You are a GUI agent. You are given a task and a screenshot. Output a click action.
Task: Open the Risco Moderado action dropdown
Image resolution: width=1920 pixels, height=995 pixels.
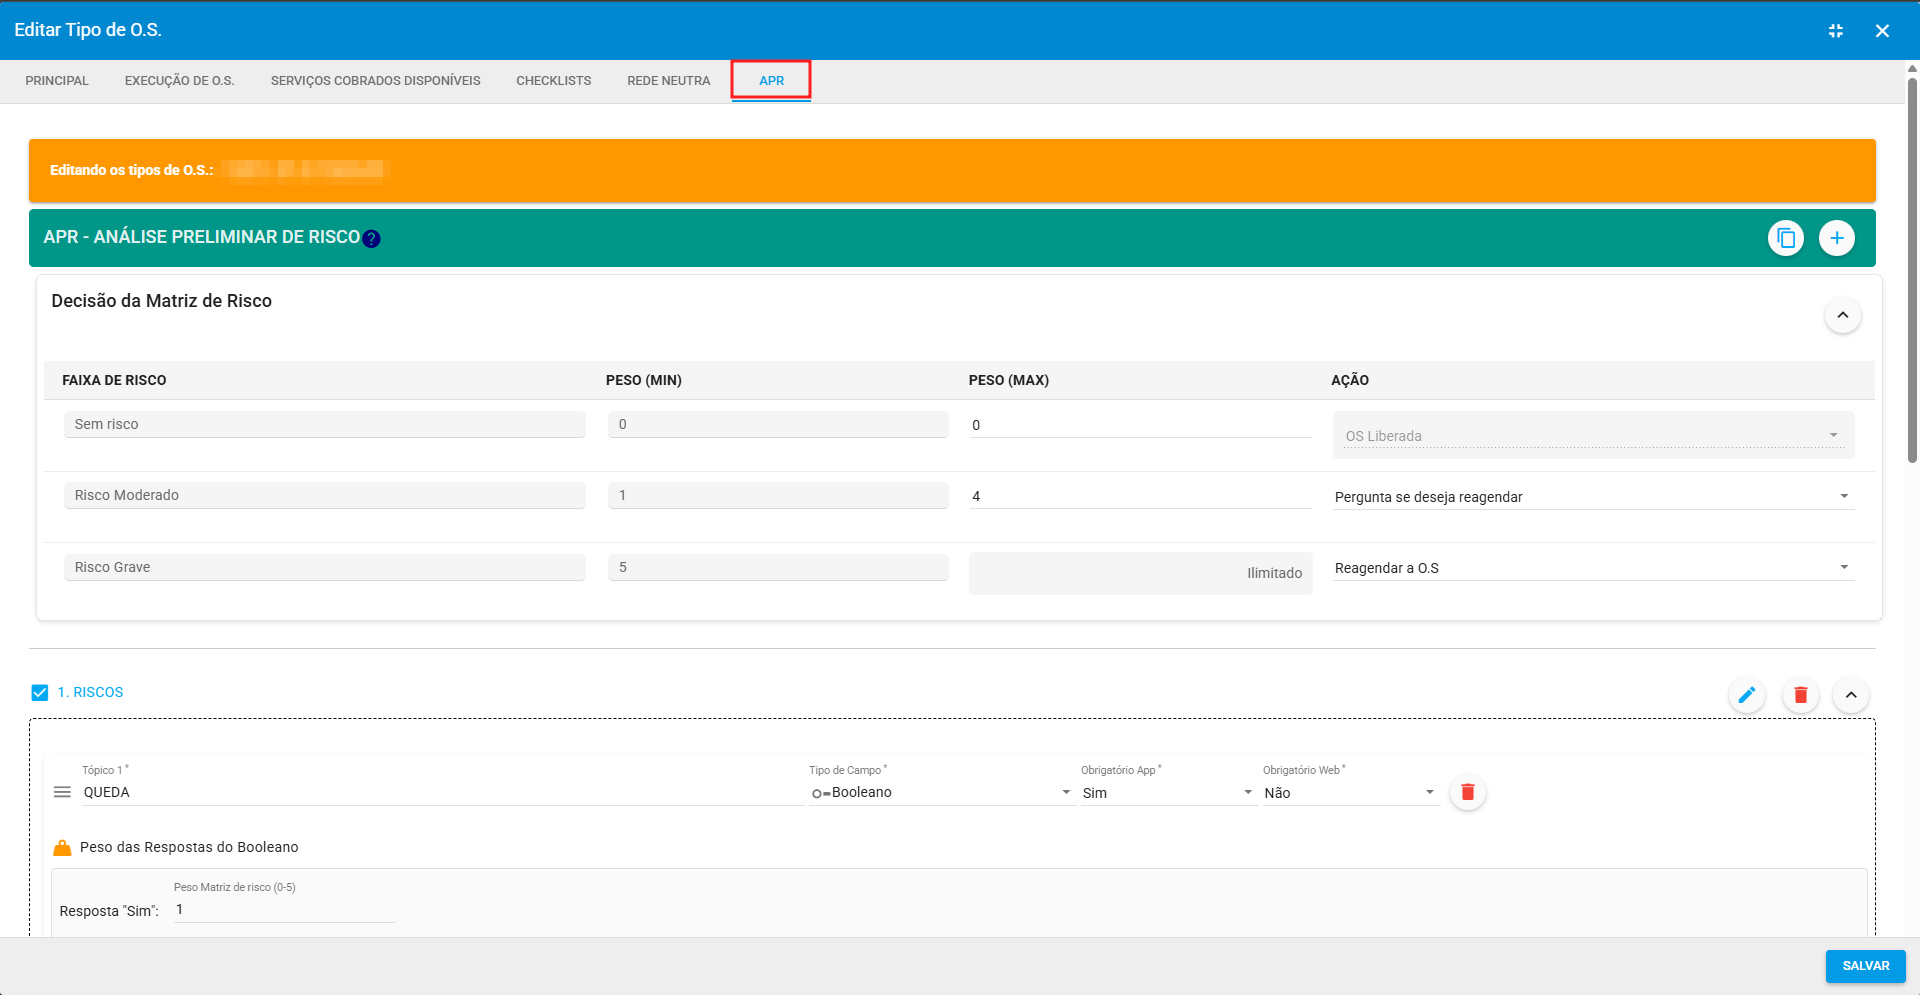[1593, 497]
